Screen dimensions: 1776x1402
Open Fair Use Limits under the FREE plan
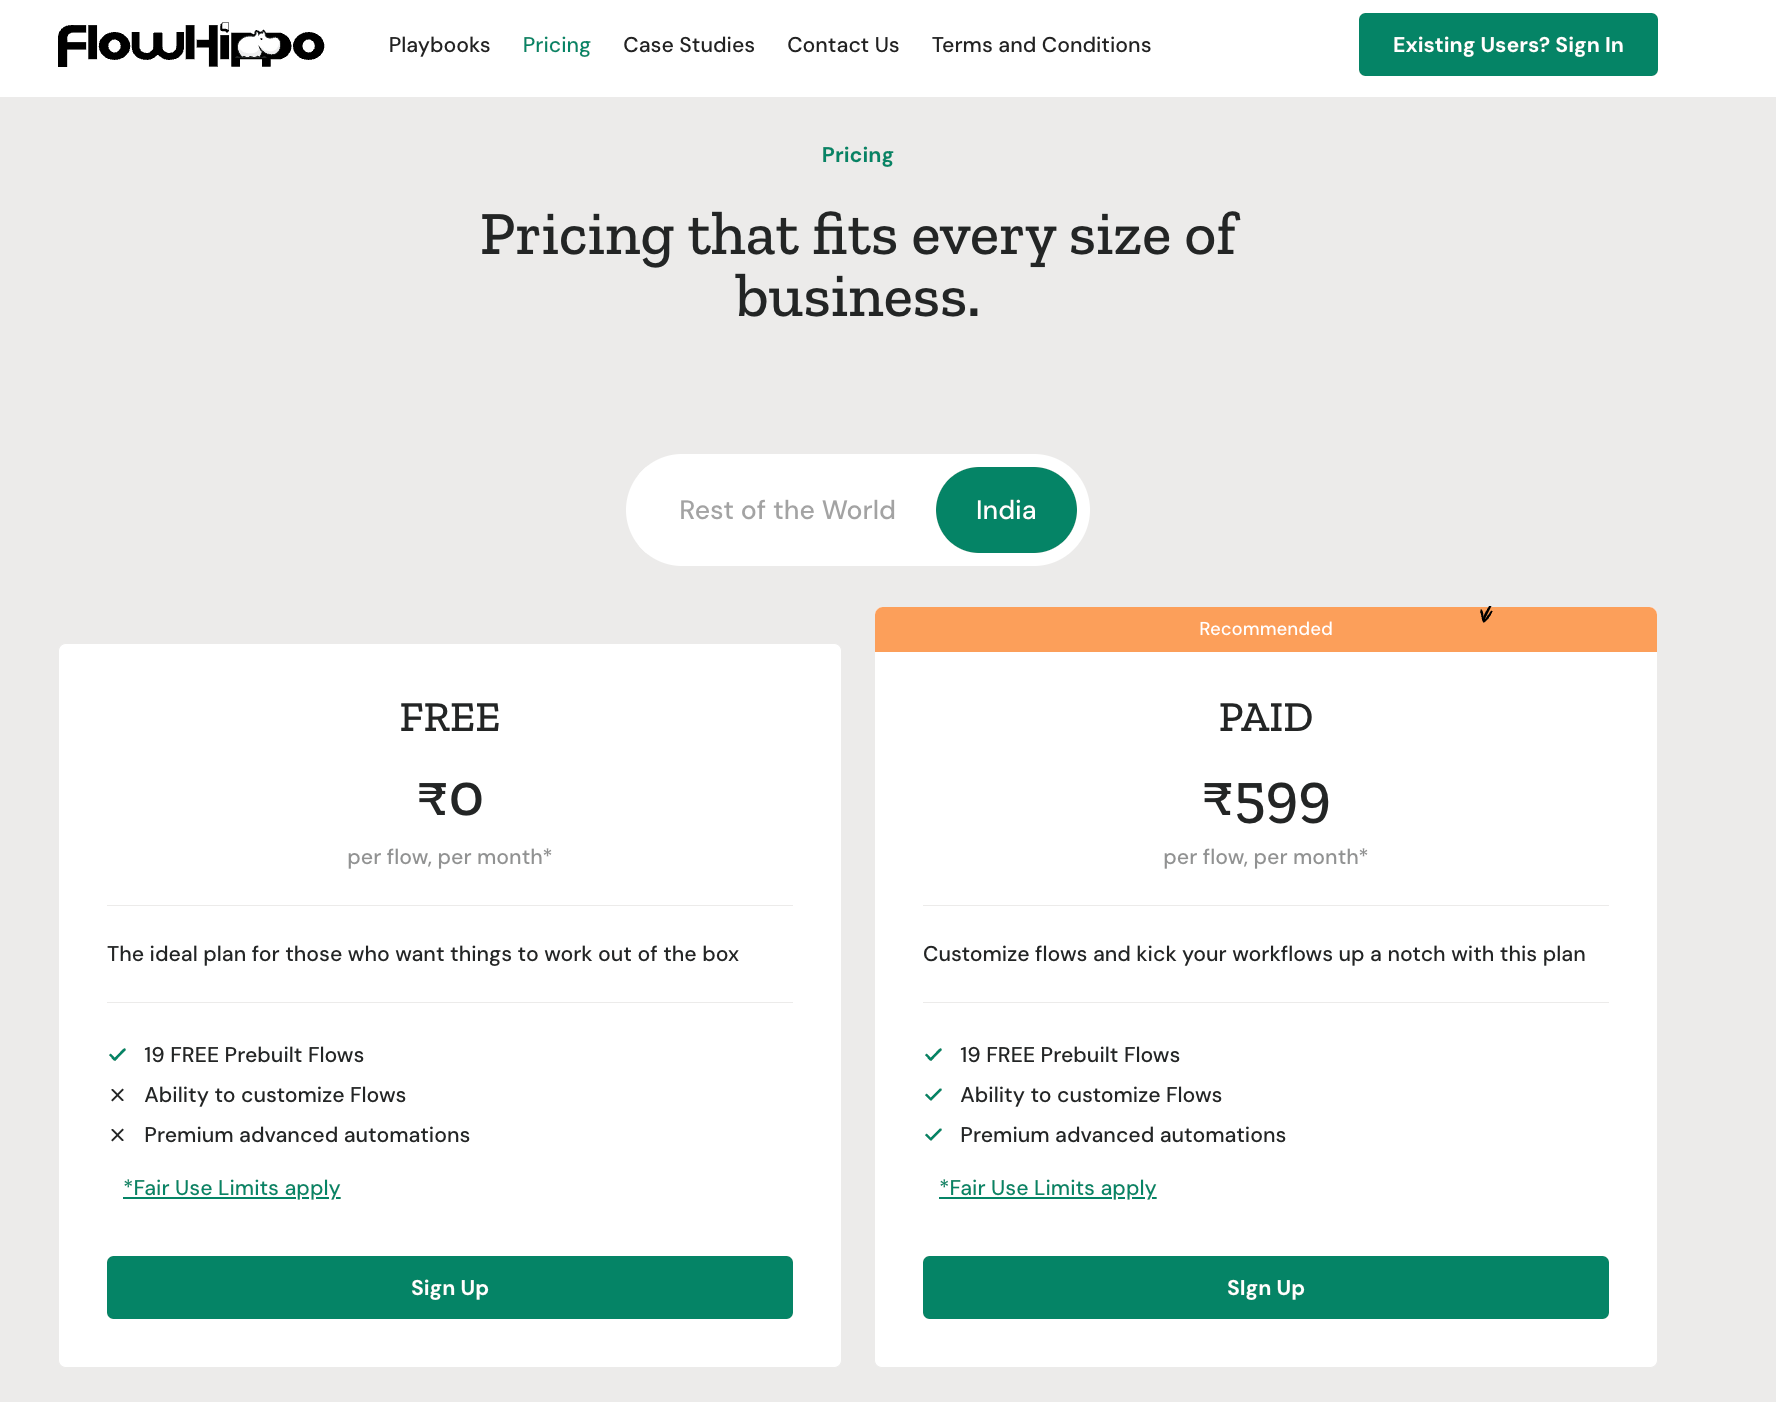(x=231, y=1187)
